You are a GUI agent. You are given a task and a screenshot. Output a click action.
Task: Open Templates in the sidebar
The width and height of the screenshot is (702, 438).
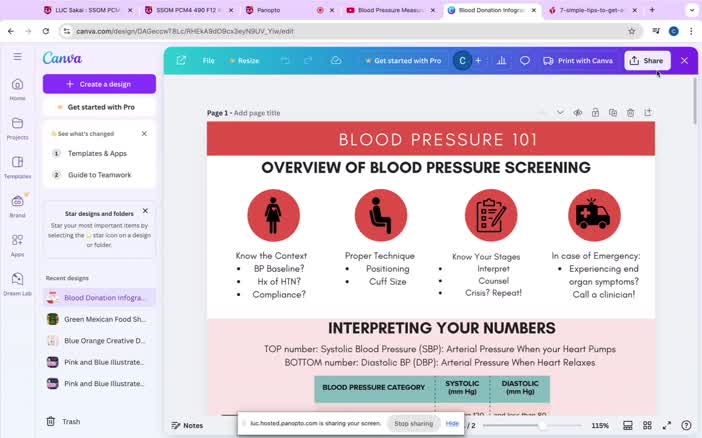pos(17,167)
